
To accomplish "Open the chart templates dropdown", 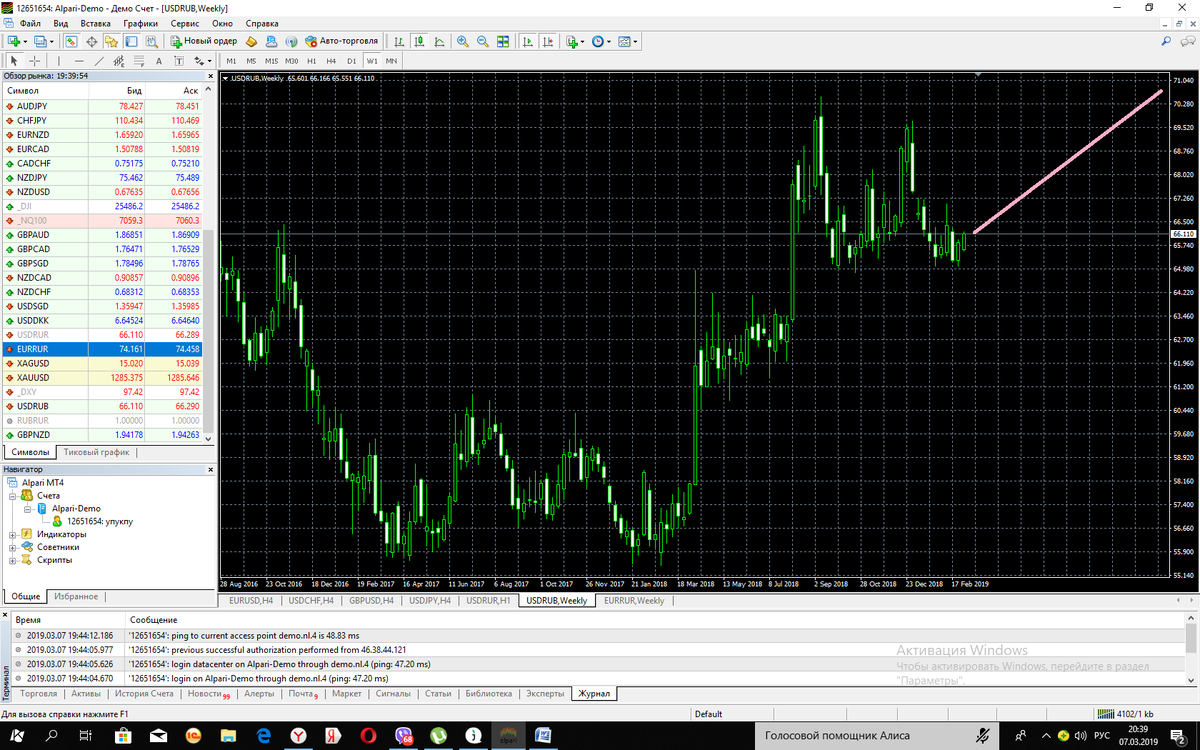I will point(627,41).
